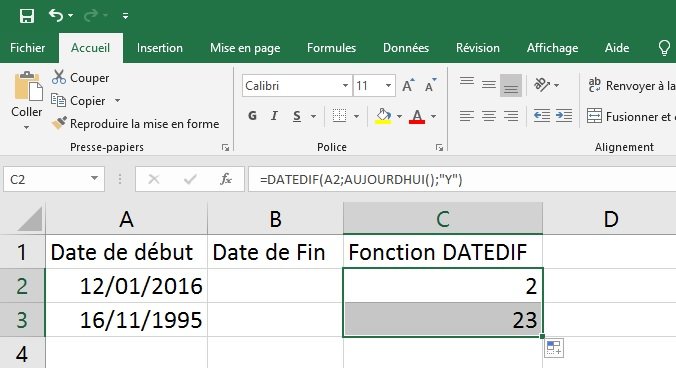Switch to the Formules tab
This screenshot has height=368, width=676.
[x=332, y=48]
